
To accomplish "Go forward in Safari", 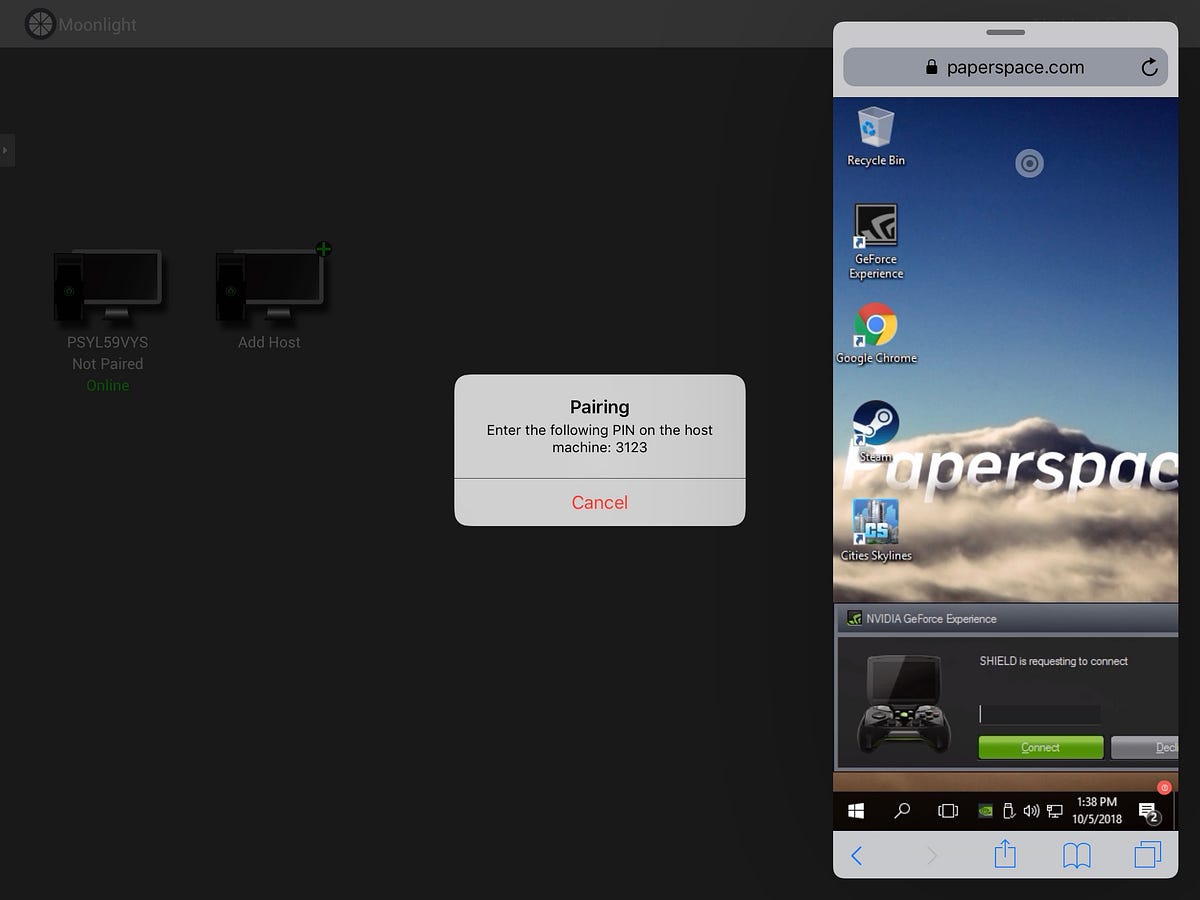I will pyautogui.click(x=932, y=855).
